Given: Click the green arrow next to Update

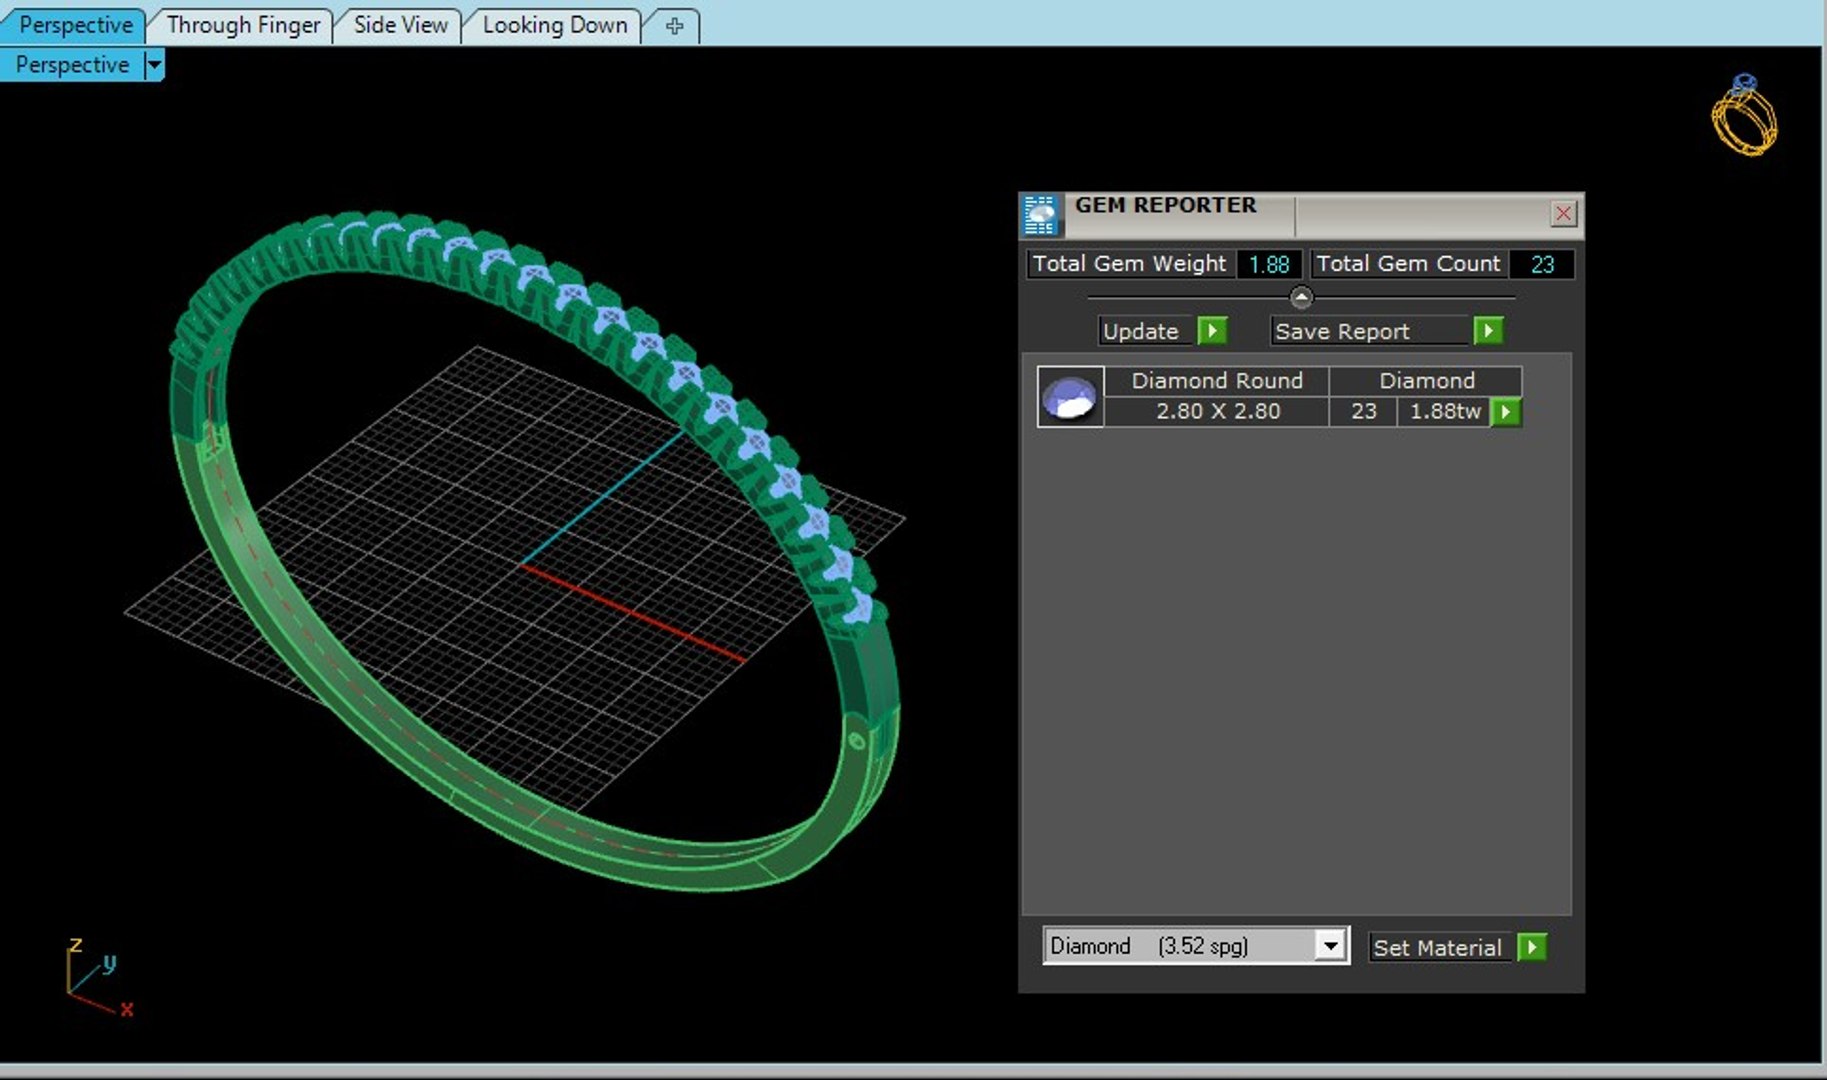Looking at the screenshot, I should pyautogui.click(x=1212, y=331).
